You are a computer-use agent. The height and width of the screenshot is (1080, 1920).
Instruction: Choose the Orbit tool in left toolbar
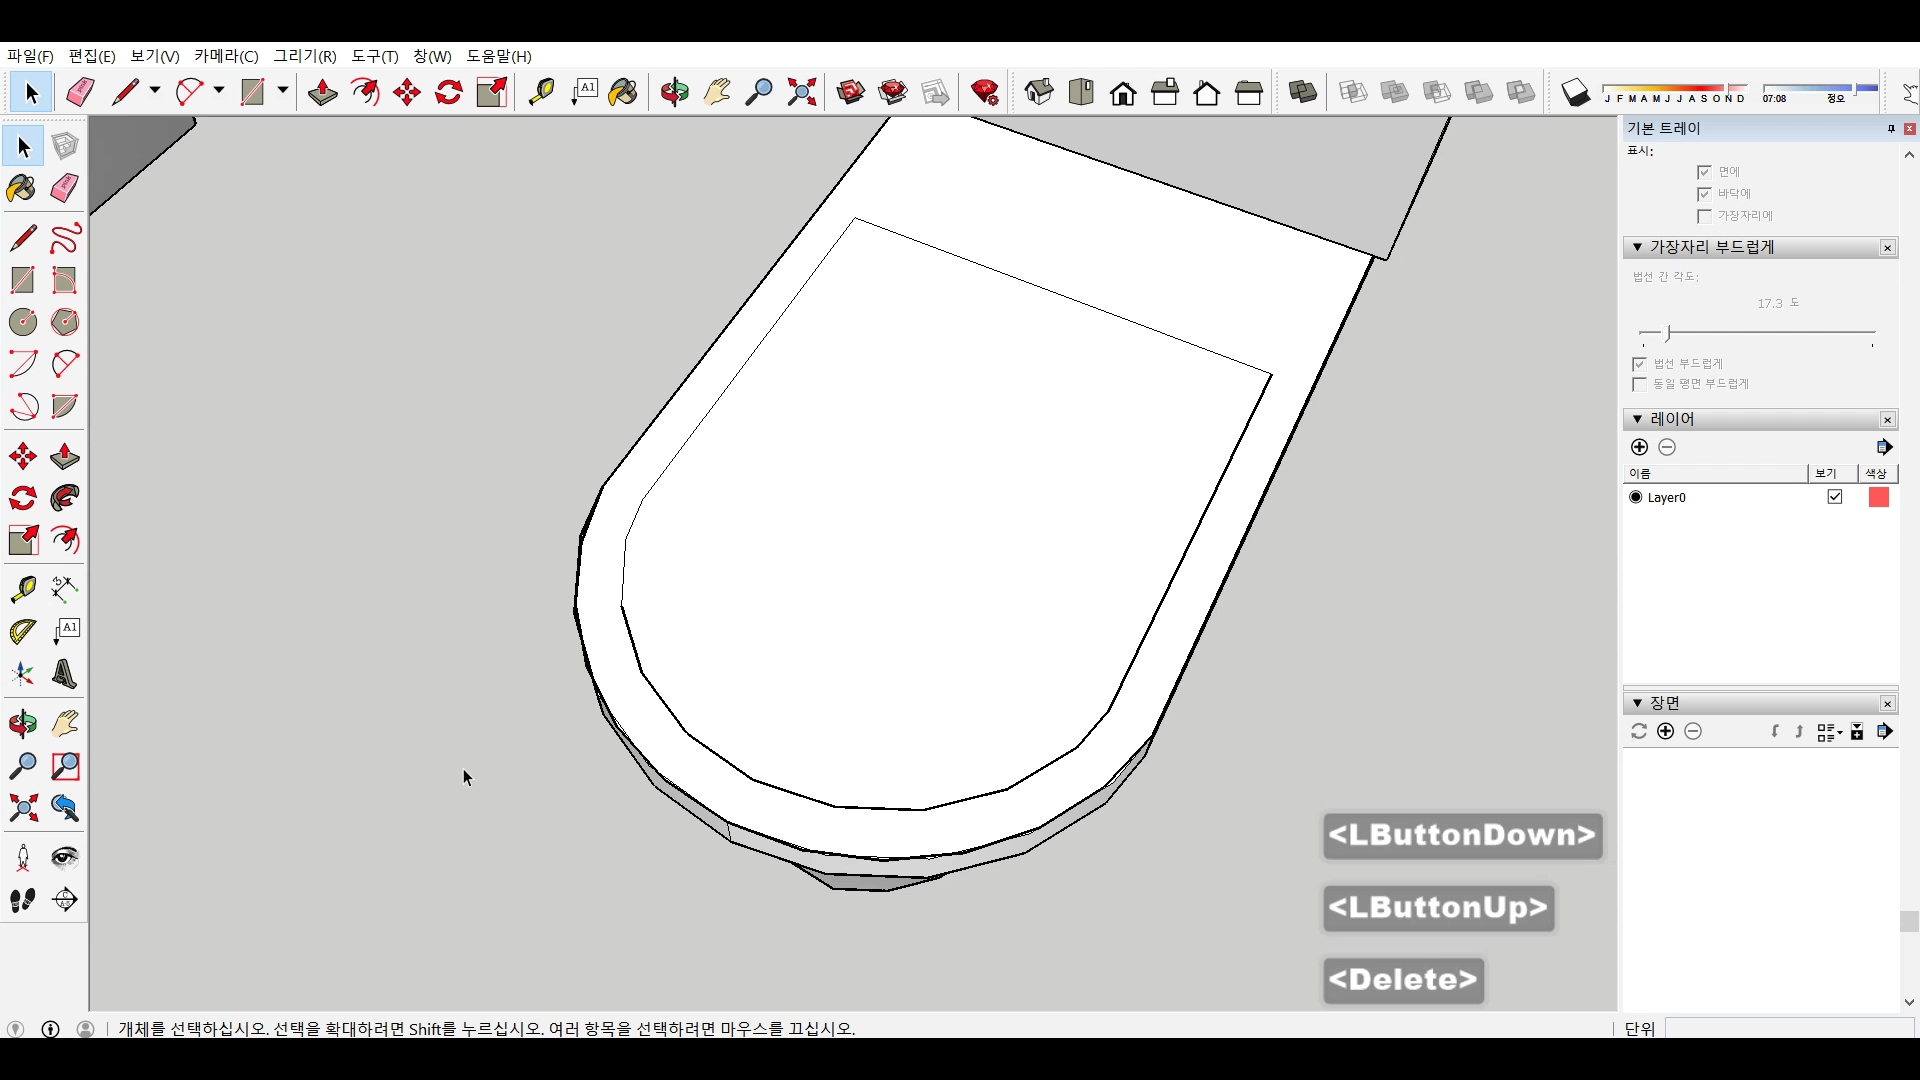tap(22, 724)
